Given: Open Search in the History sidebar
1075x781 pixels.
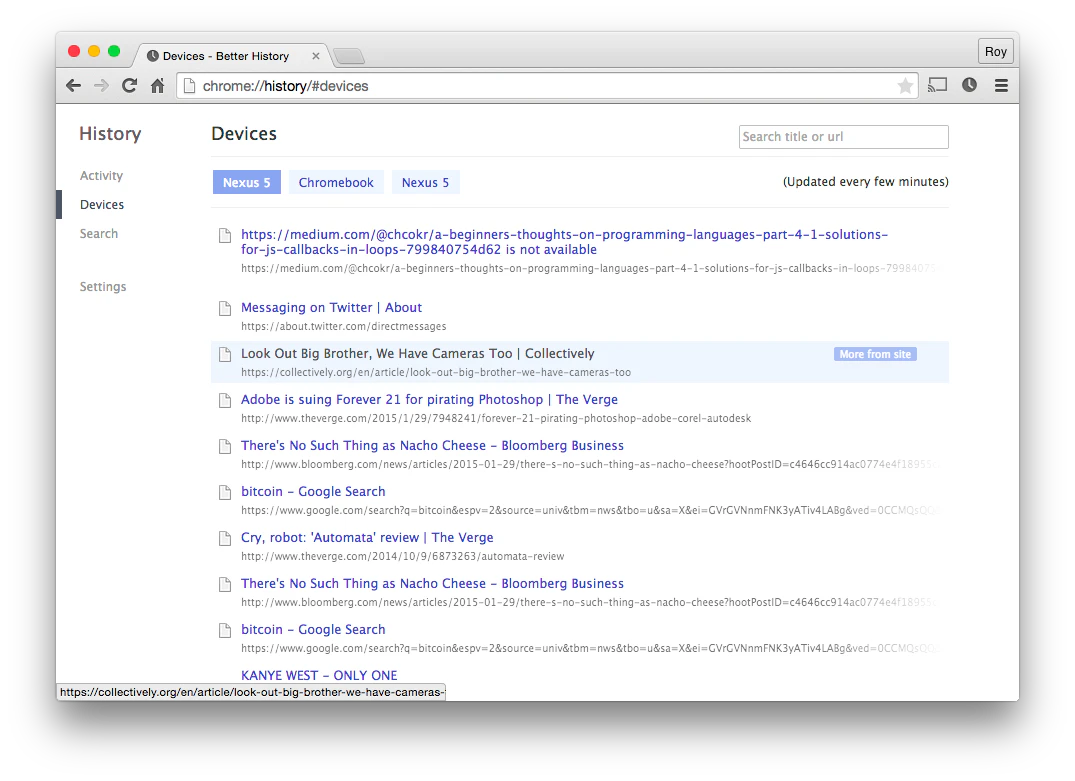Looking at the screenshot, I should (99, 234).
